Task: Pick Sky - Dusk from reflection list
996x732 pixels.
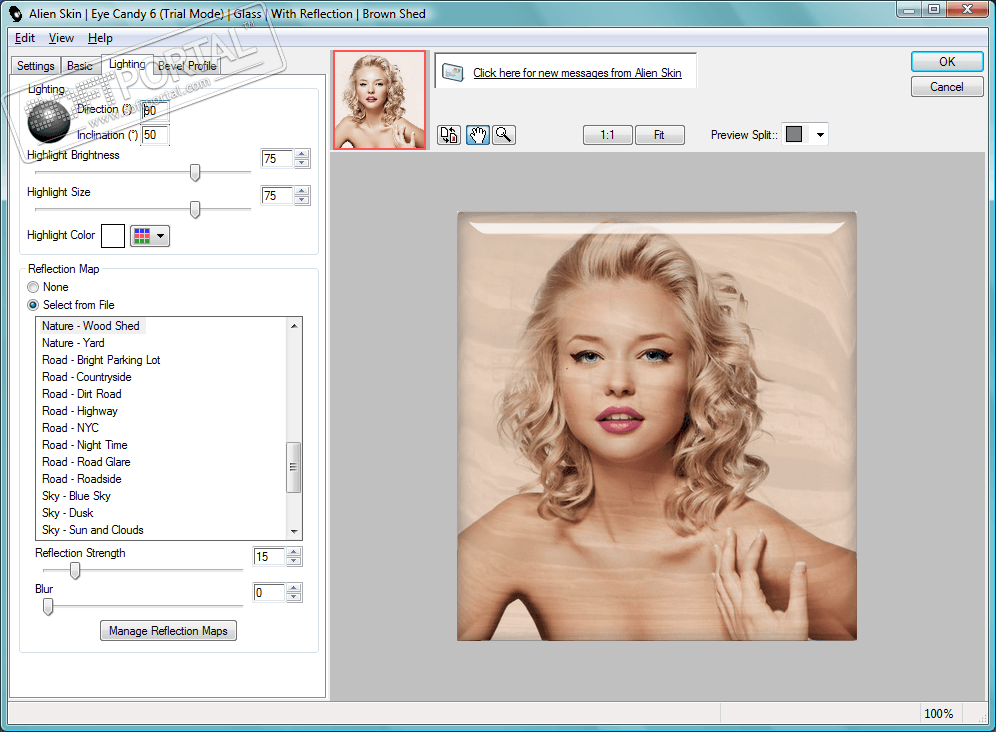Action: 67,513
